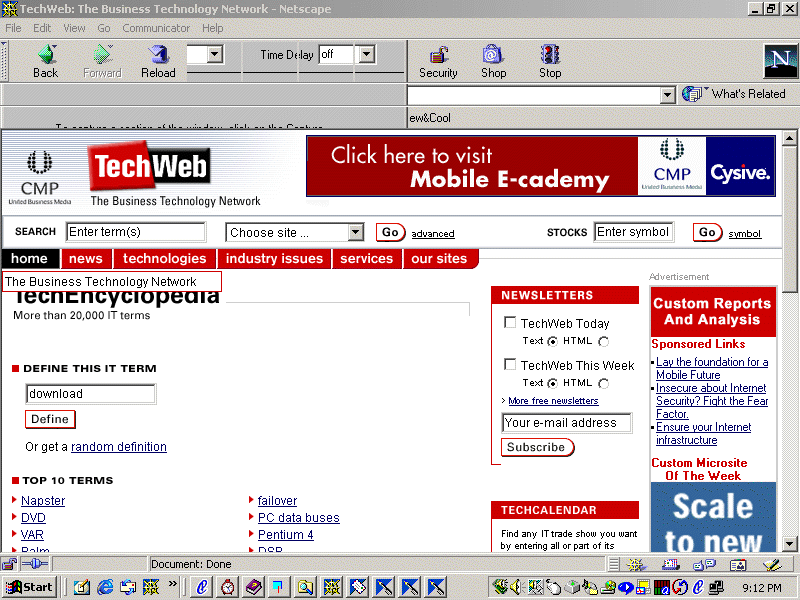Click the Mobile E-cademy banner ad
The height and width of the screenshot is (600, 800).
(x=541, y=166)
